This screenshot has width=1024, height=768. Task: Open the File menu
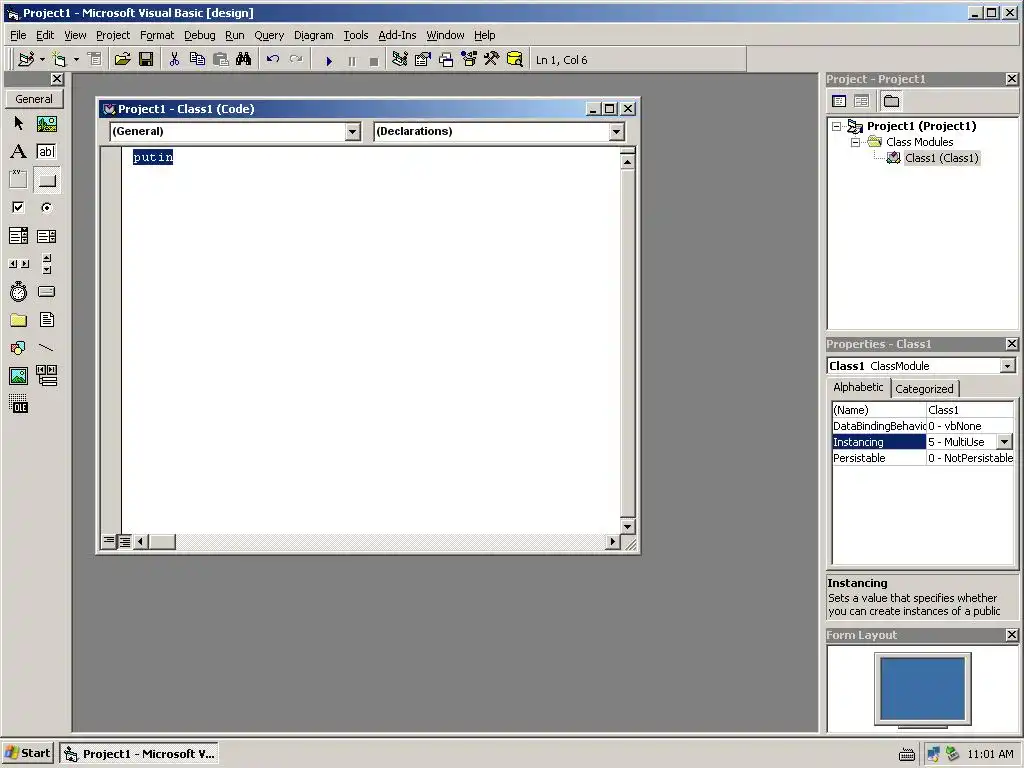click(18, 35)
